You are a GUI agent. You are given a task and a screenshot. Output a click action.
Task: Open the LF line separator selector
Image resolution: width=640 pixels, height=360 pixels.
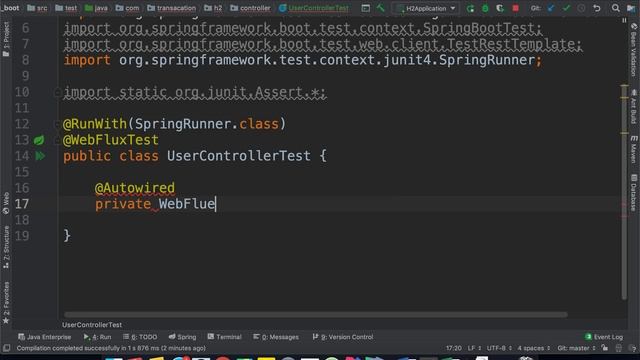point(474,348)
